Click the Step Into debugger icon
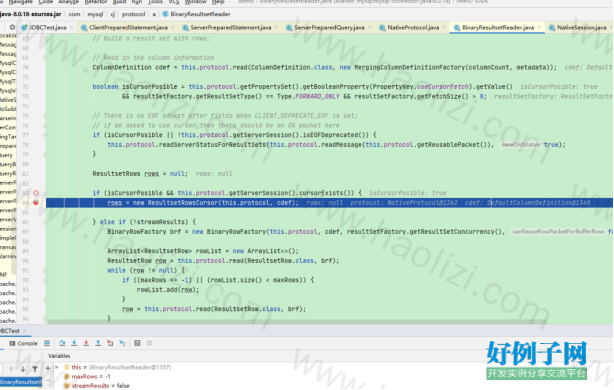Viewport: 614px width, 390px height. point(74,343)
